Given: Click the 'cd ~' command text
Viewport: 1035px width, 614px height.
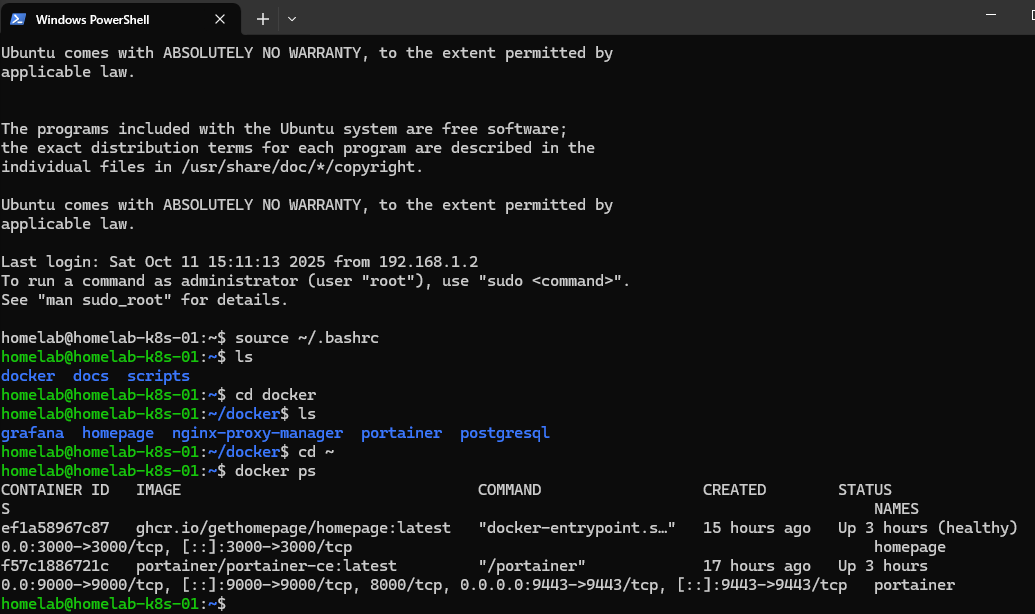Looking at the screenshot, I should [x=316, y=452].
